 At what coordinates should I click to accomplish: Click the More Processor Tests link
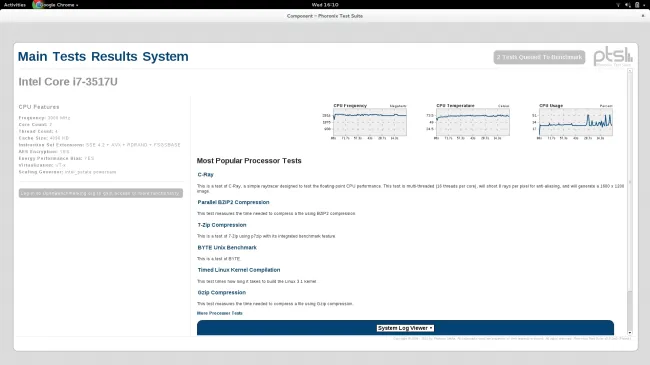pyautogui.click(x=220, y=313)
